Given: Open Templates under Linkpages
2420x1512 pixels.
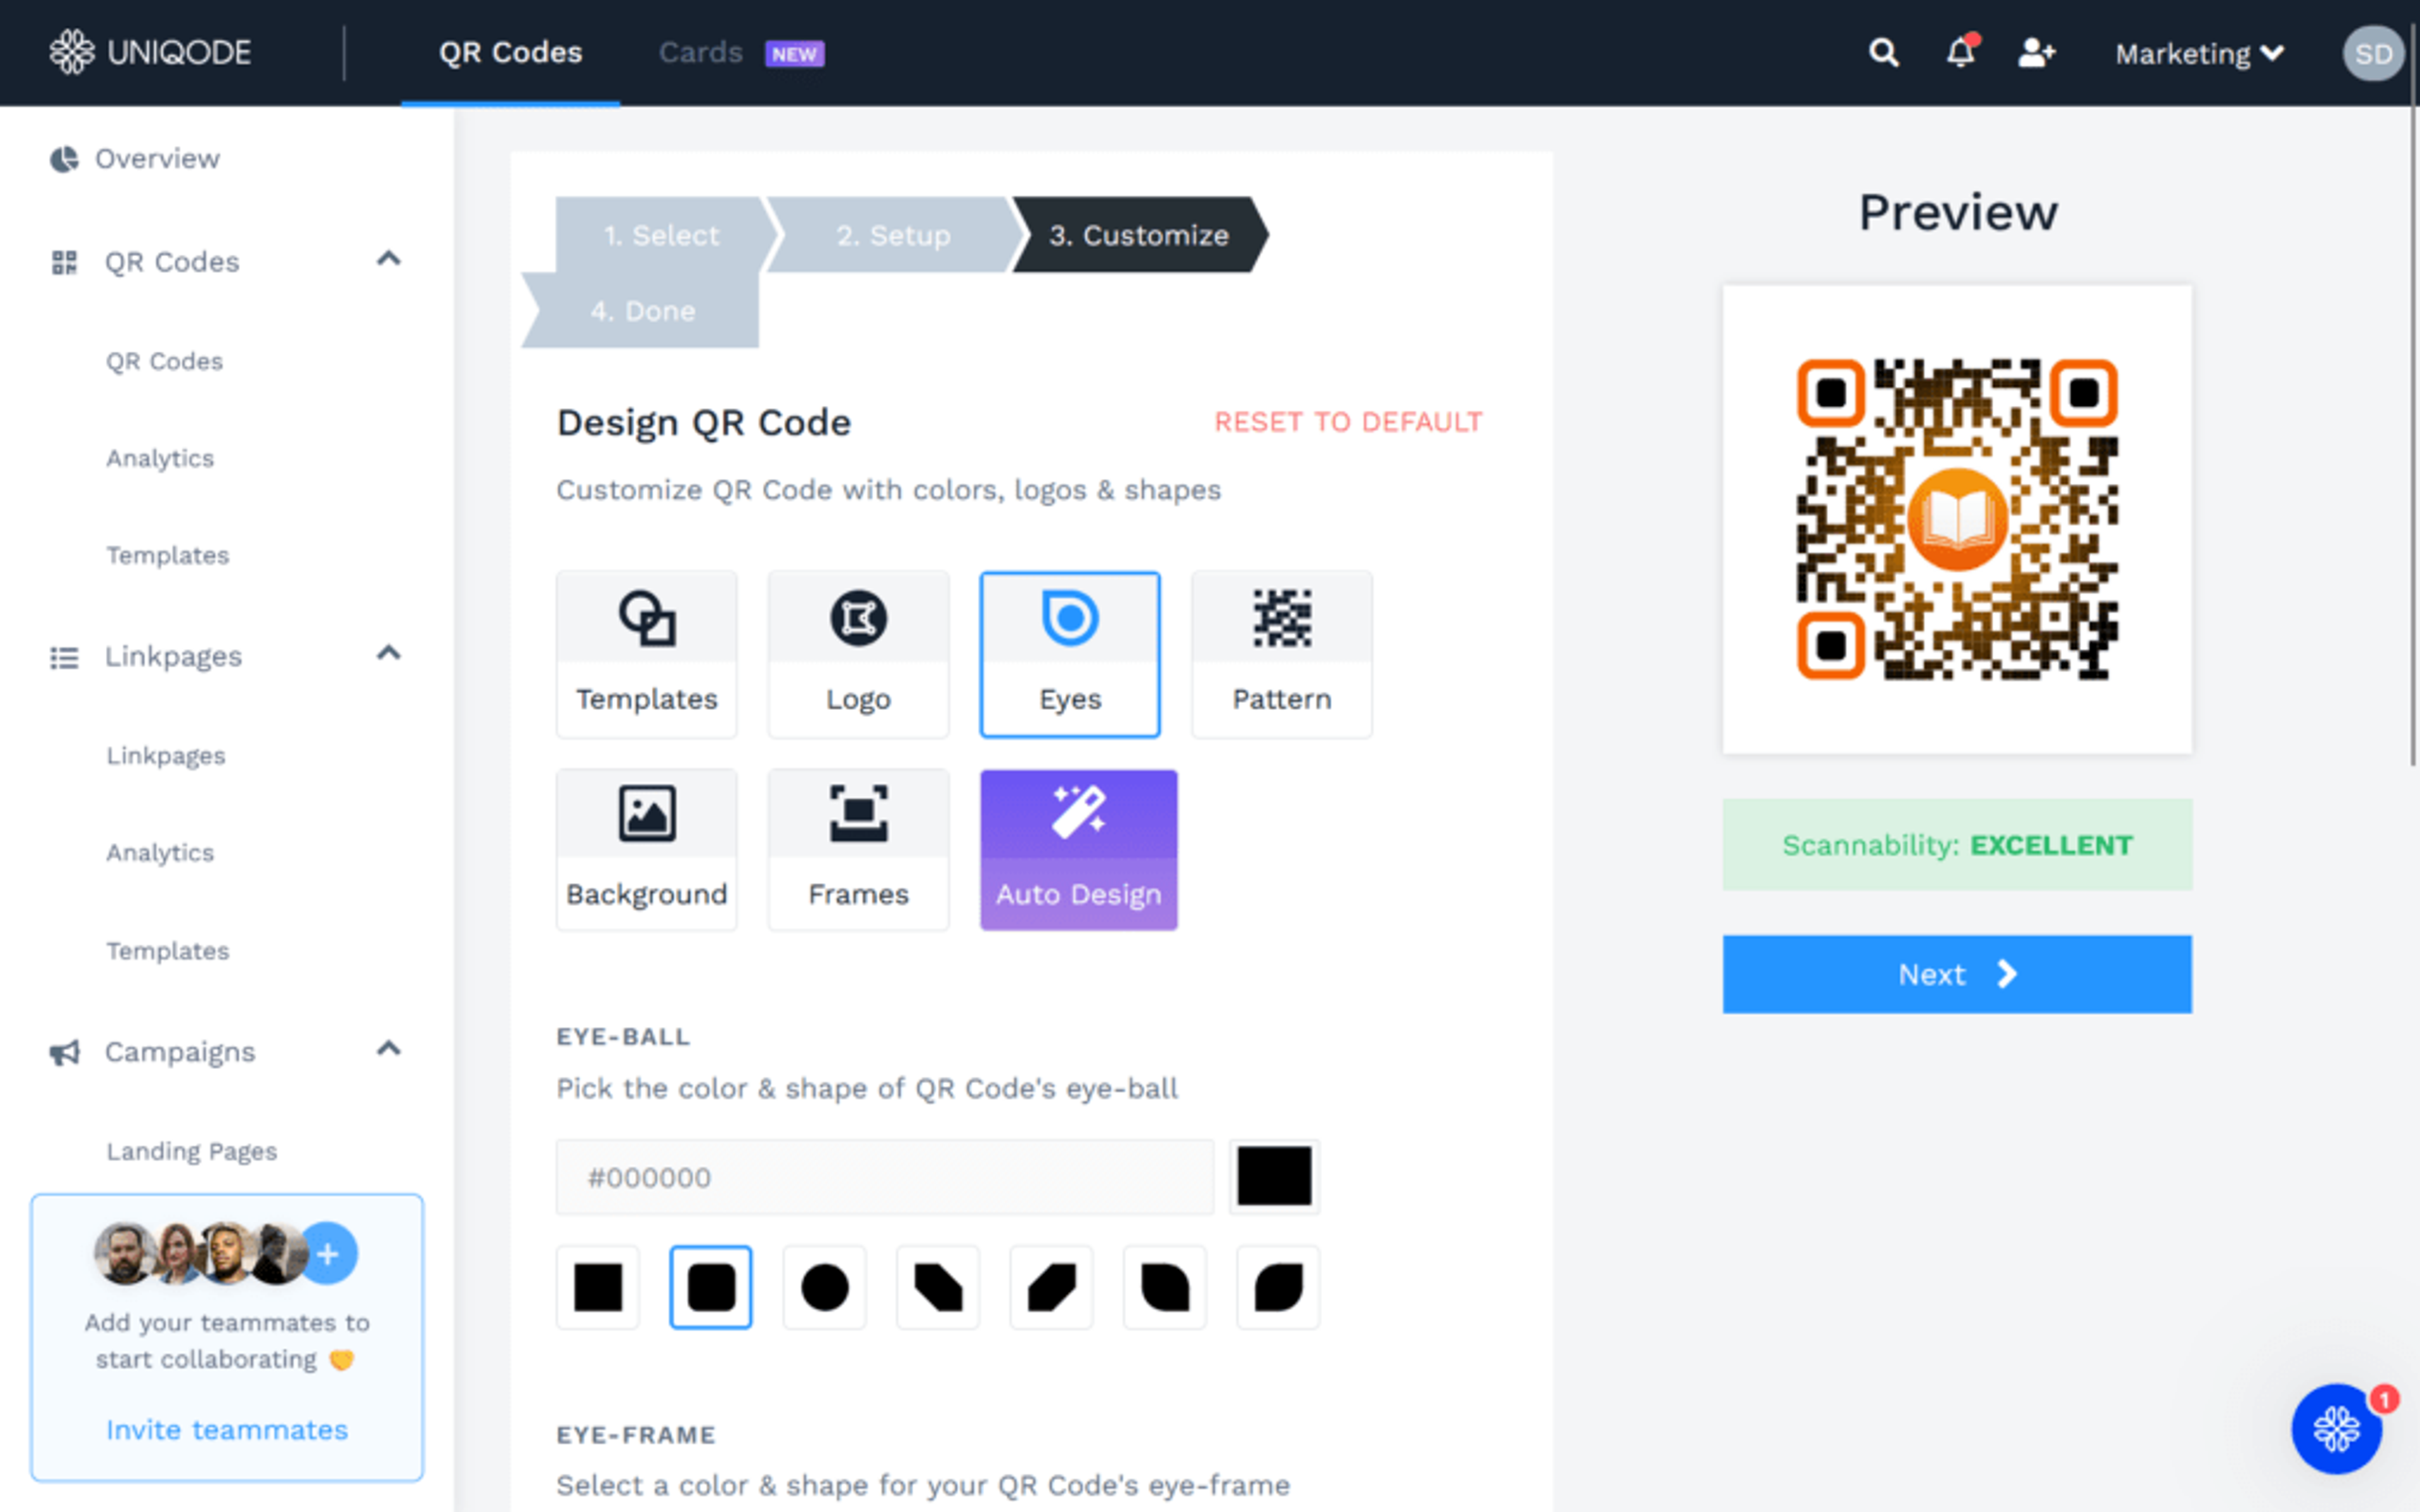Looking at the screenshot, I should (168, 951).
